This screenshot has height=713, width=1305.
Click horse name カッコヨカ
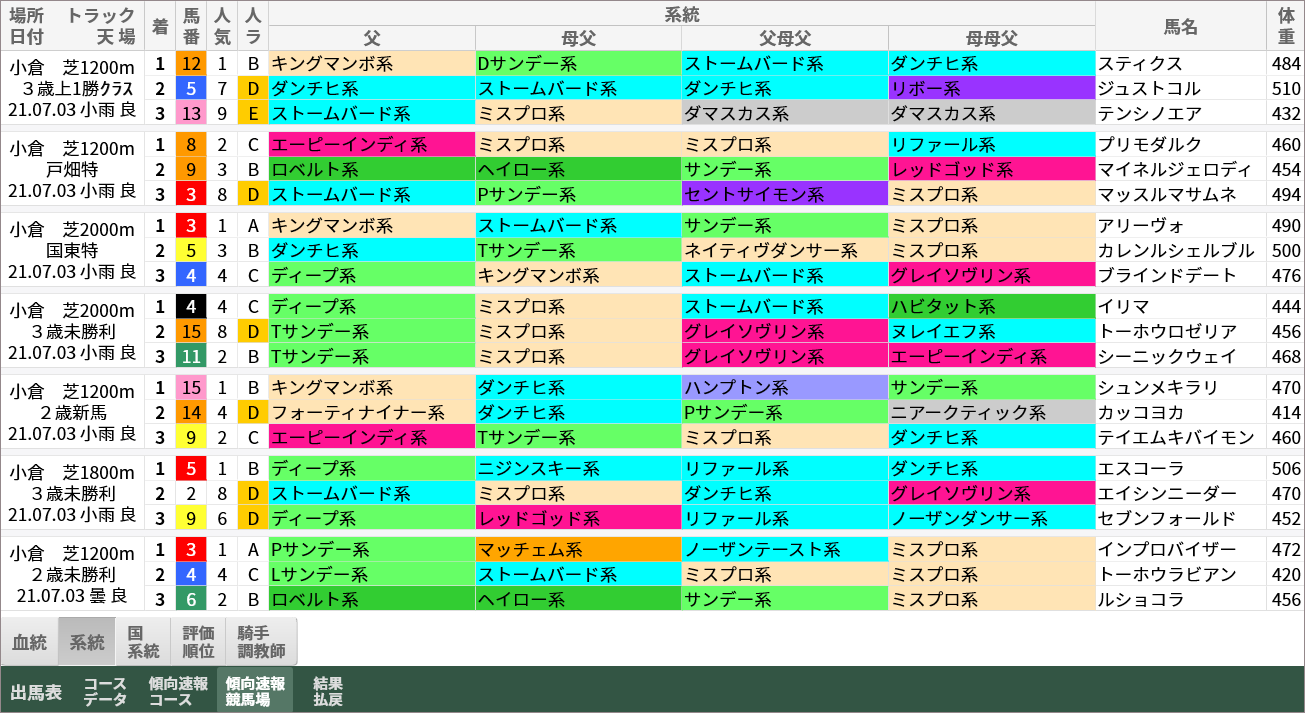(x=1140, y=412)
